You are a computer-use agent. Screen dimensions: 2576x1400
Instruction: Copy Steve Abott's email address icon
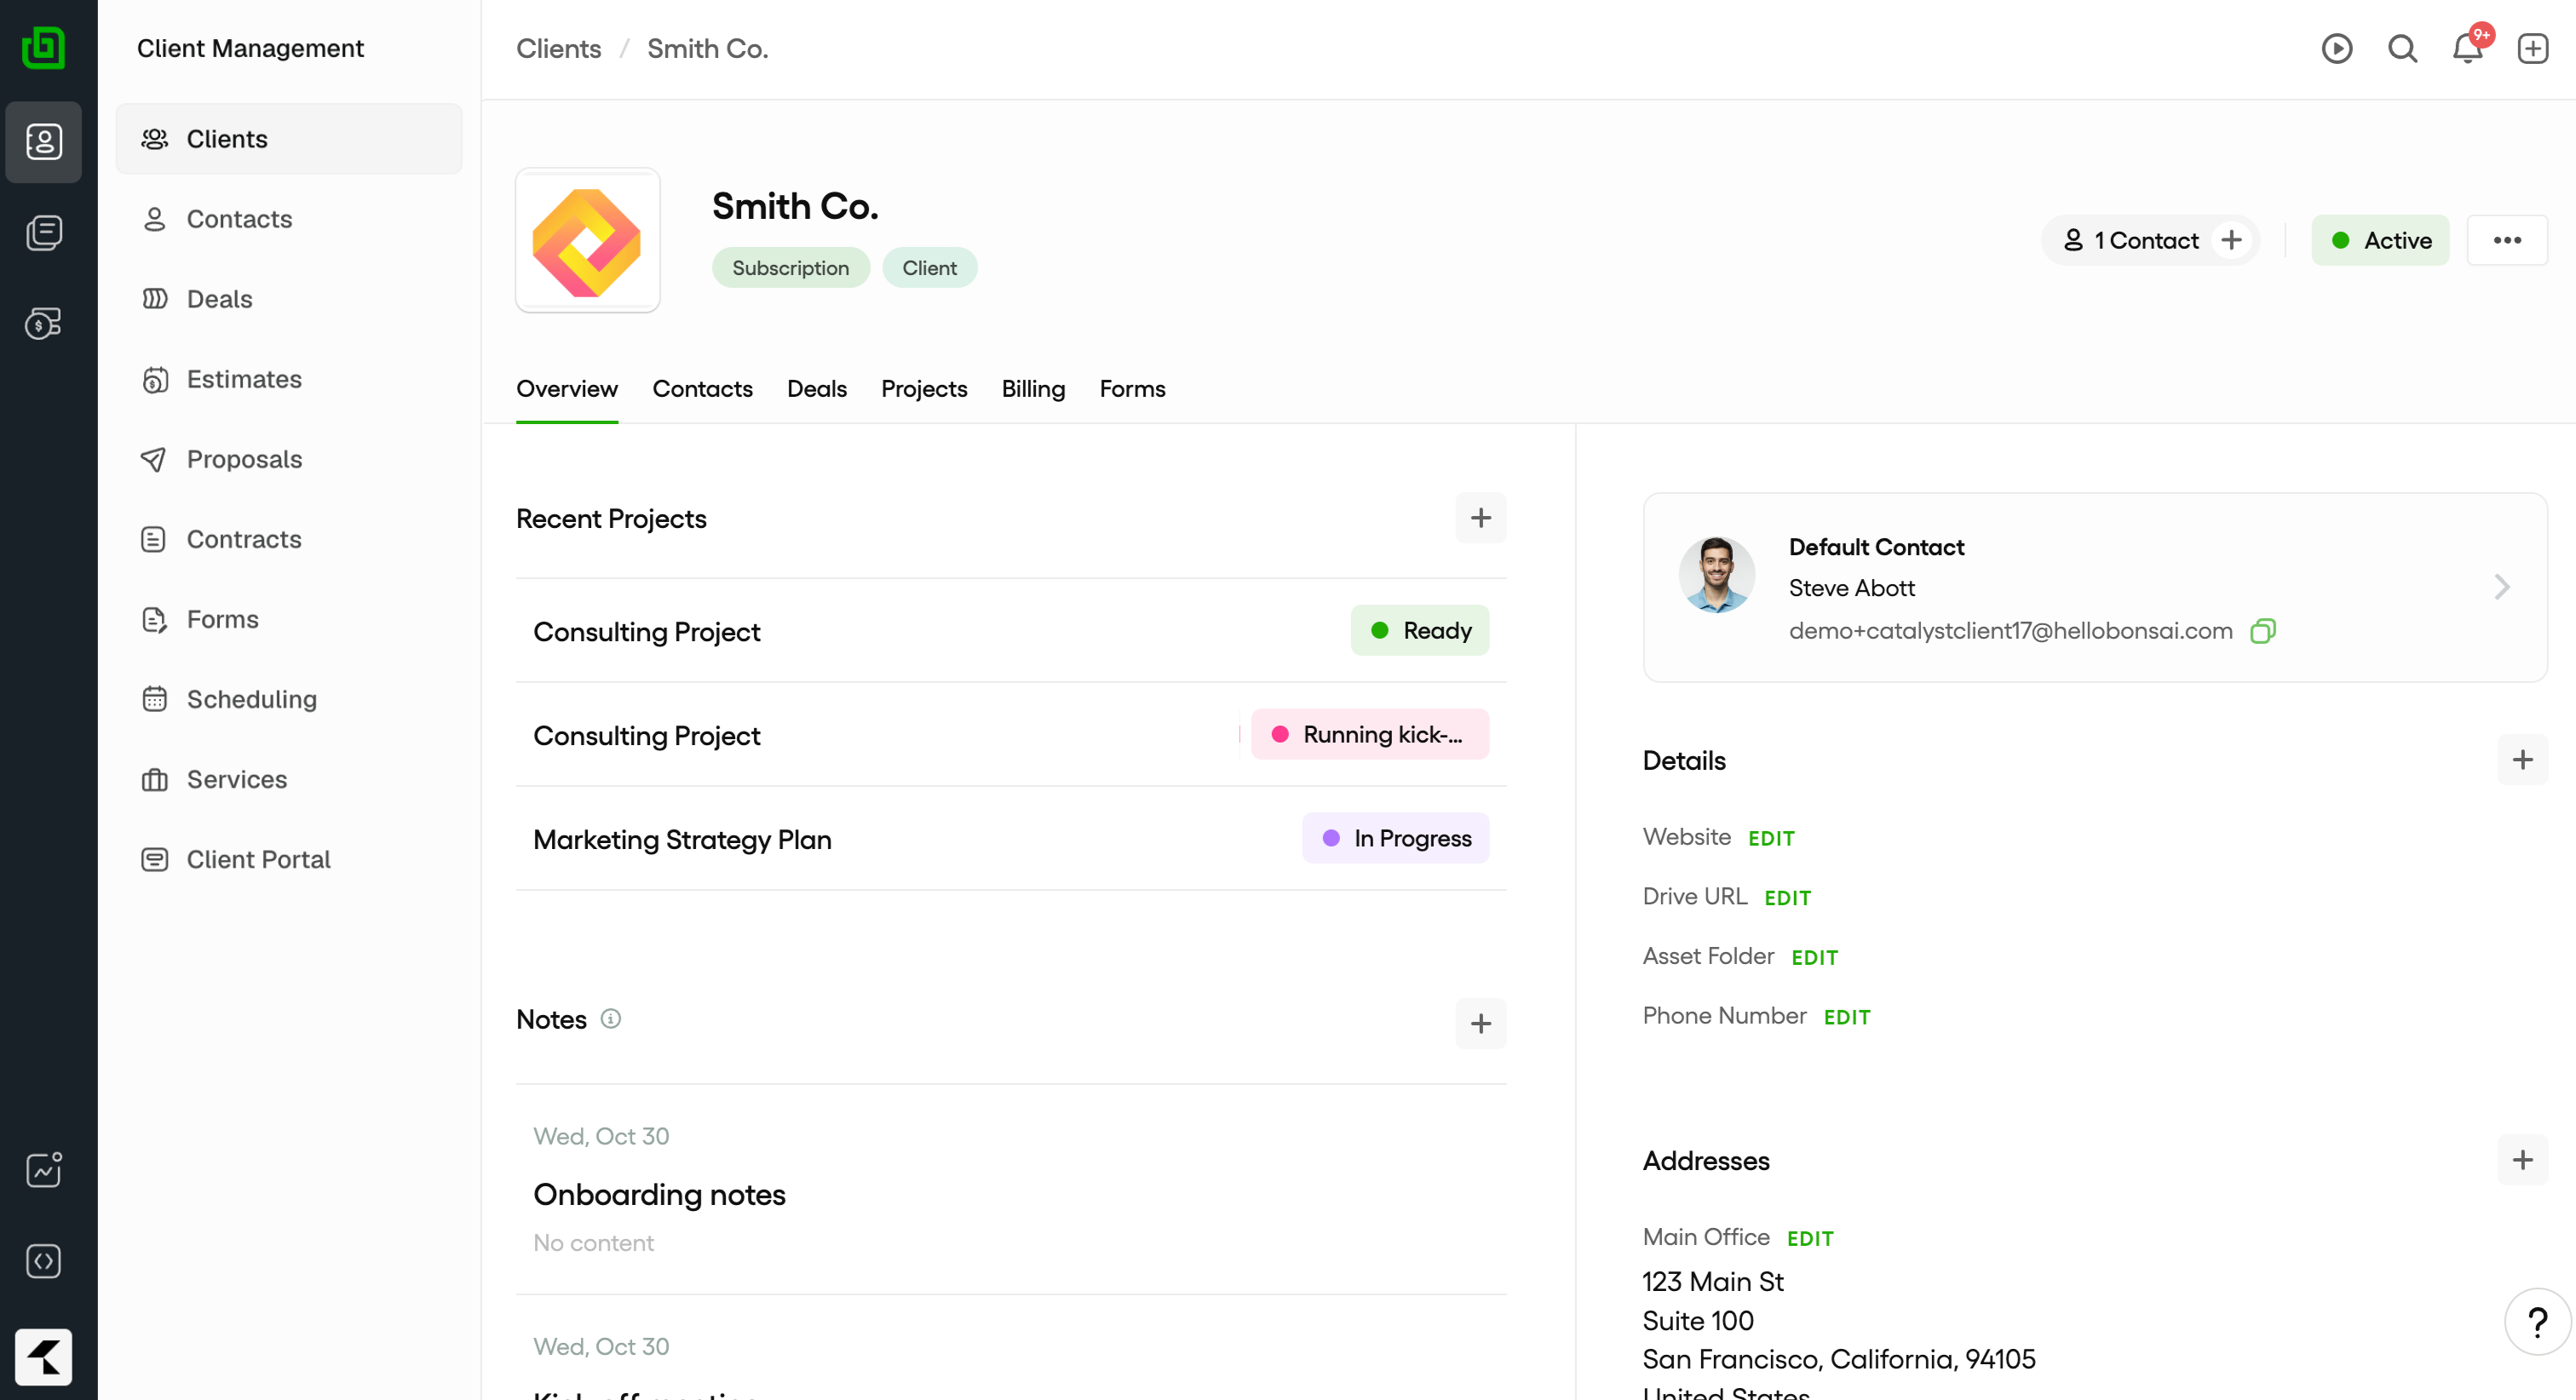(x=2263, y=631)
